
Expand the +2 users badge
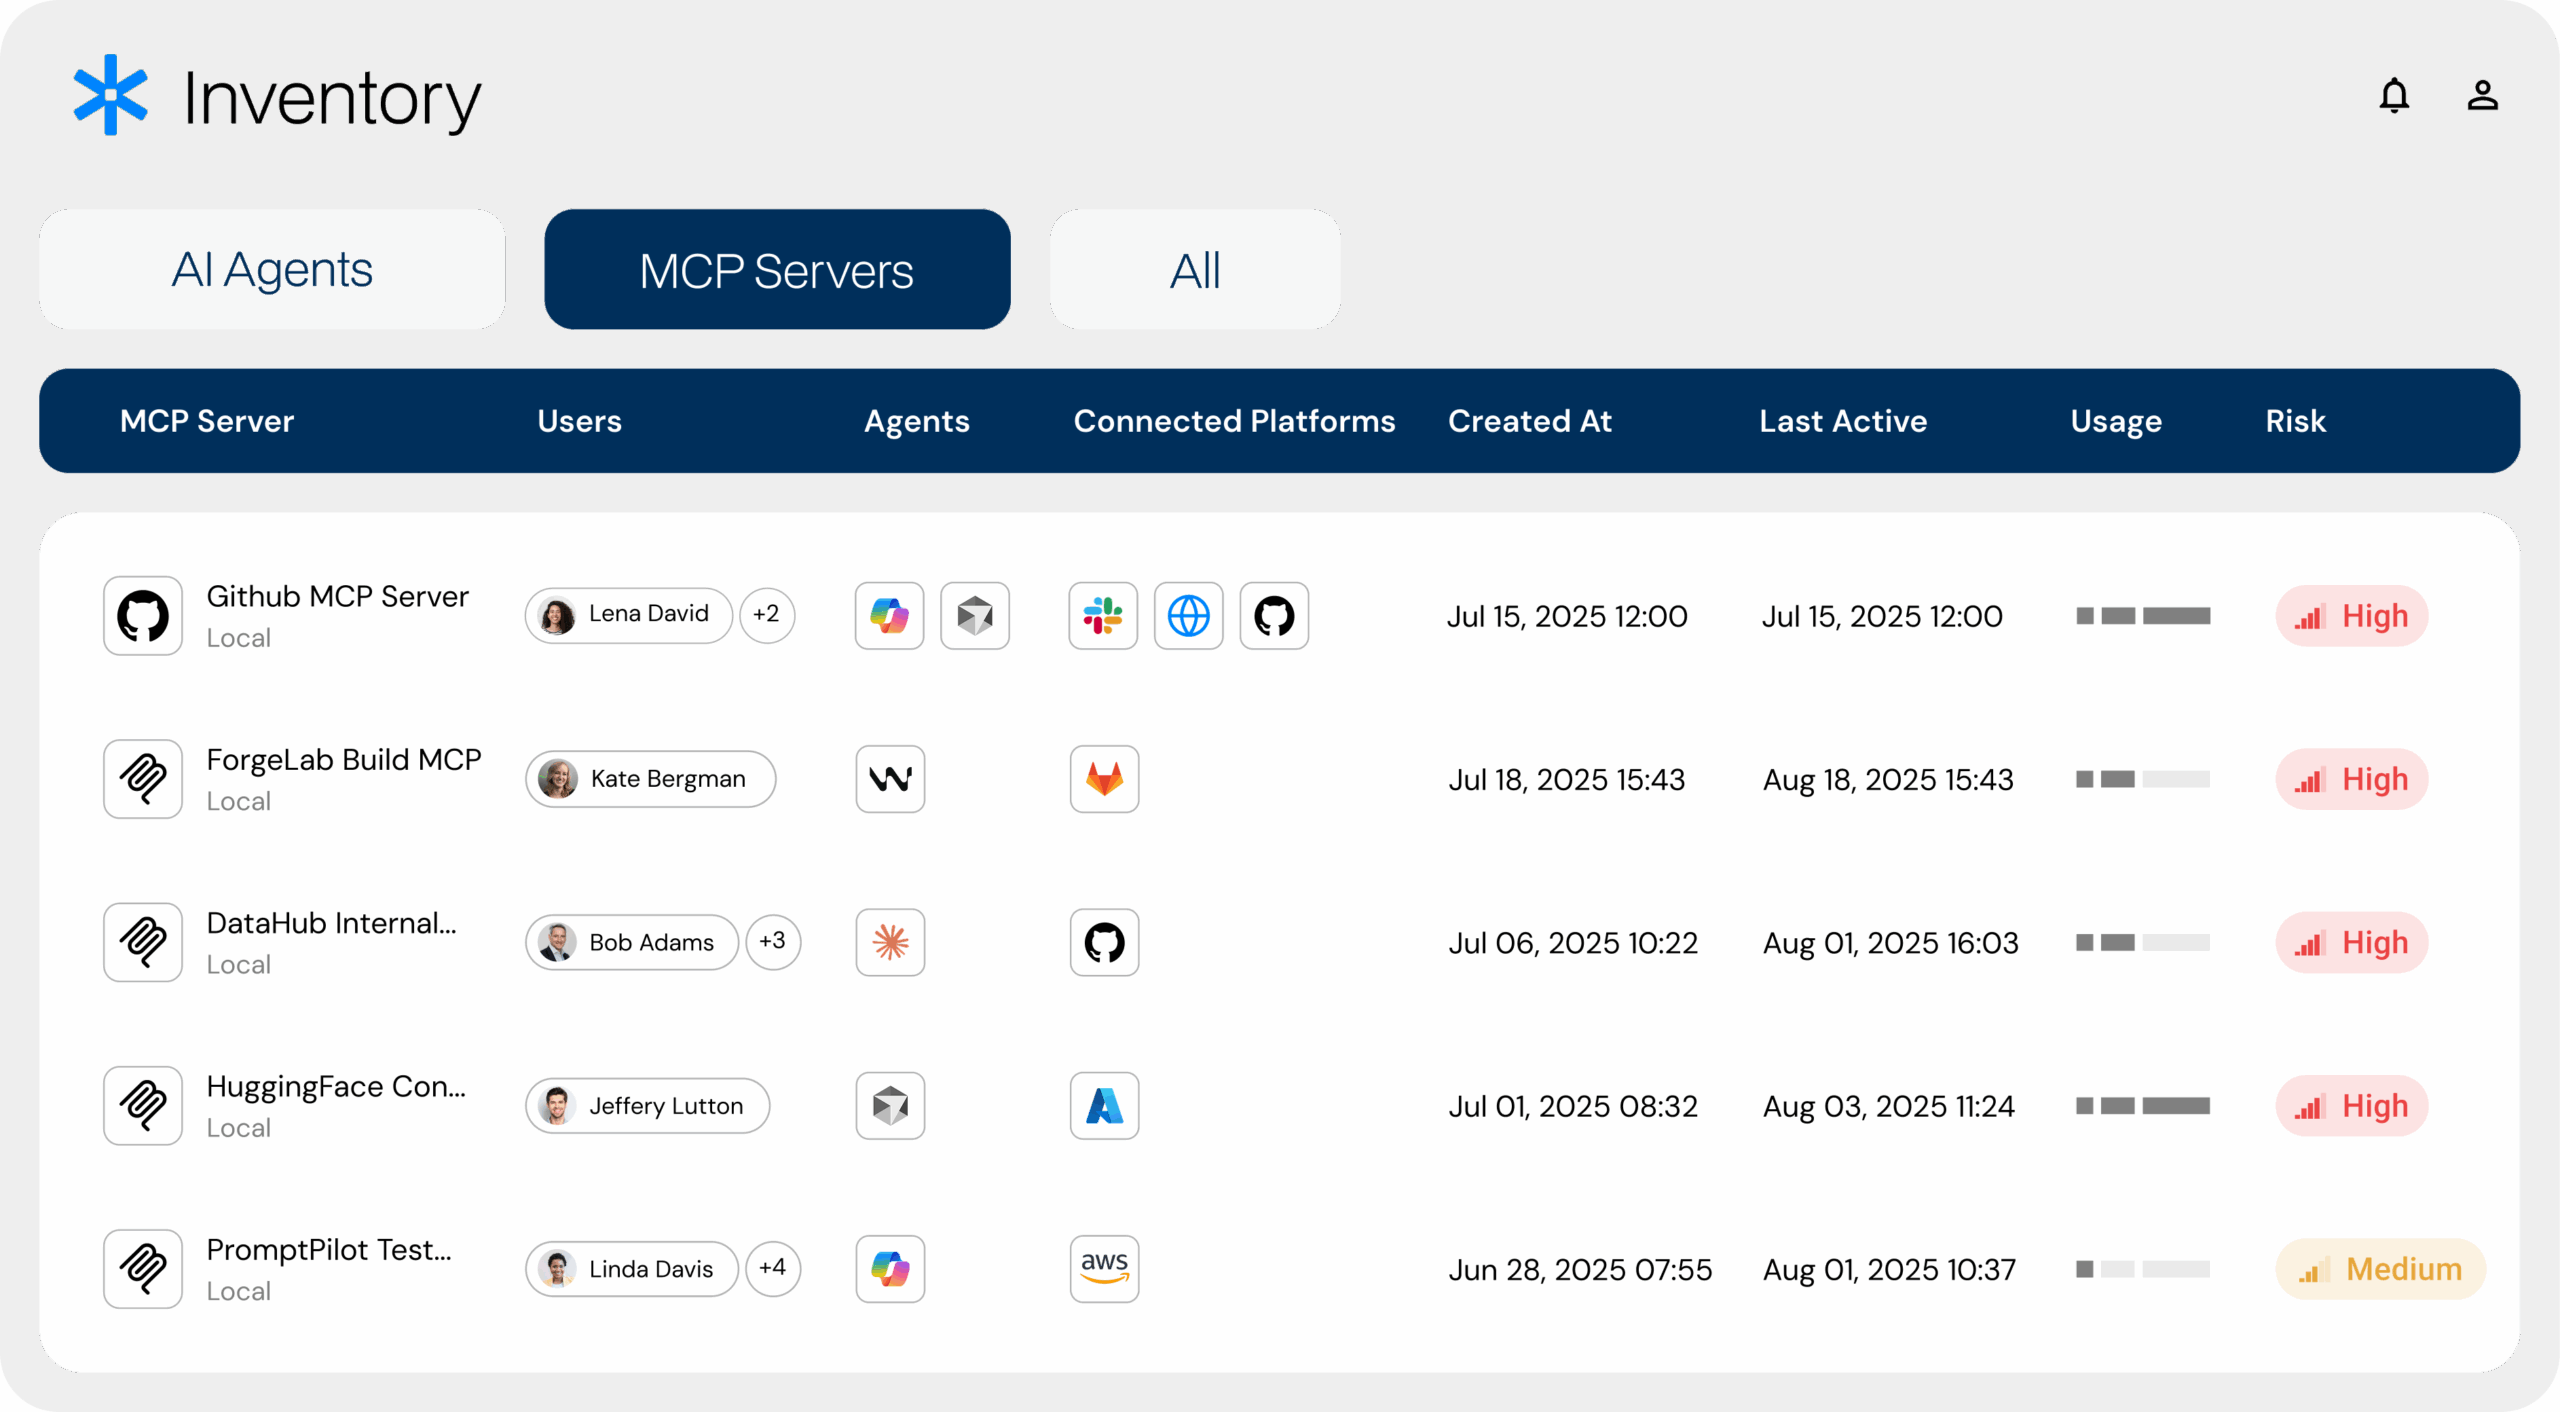767,614
